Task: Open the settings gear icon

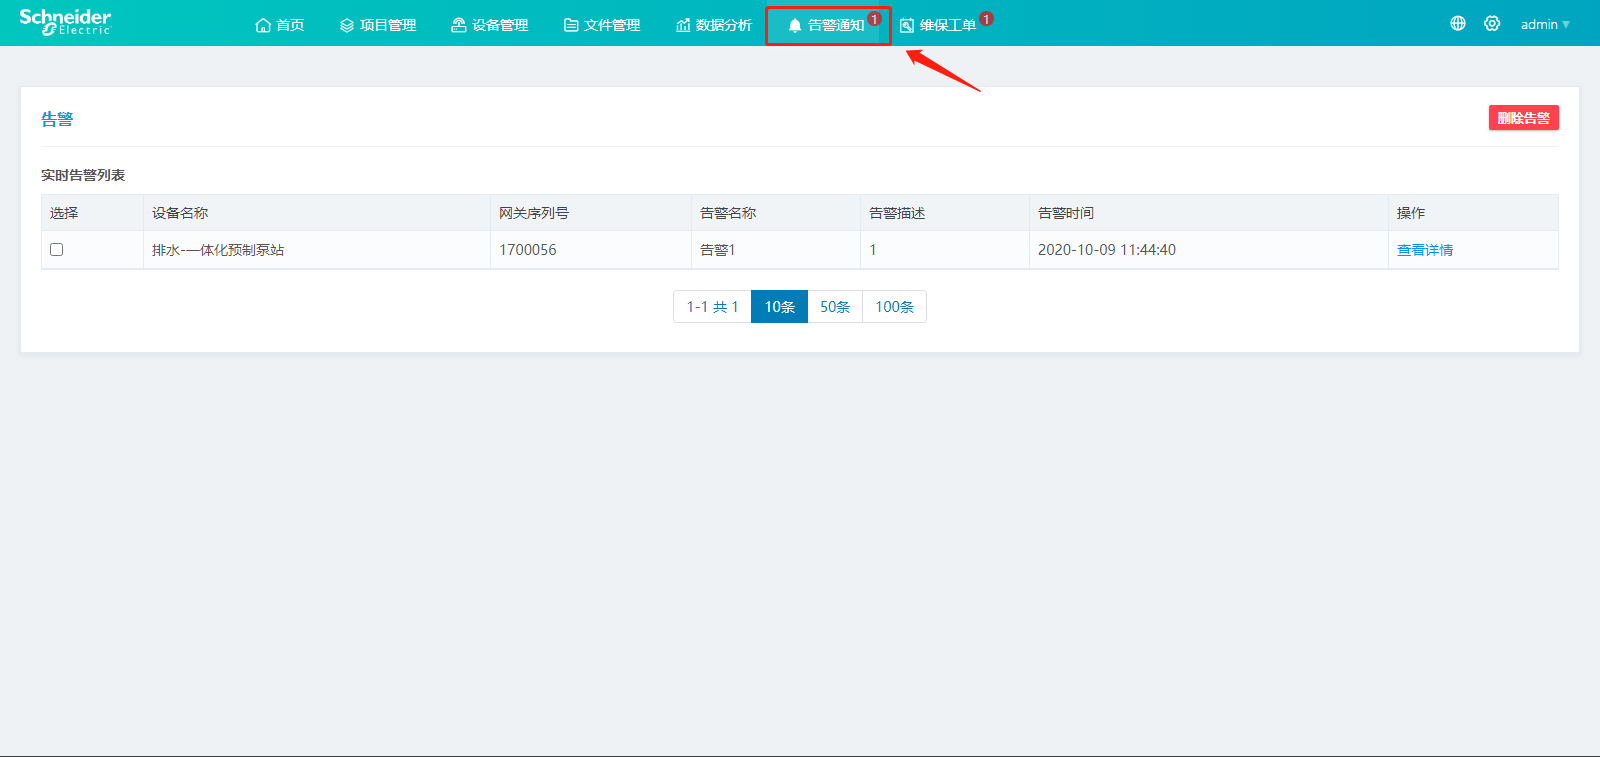Action: click(x=1492, y=23)
